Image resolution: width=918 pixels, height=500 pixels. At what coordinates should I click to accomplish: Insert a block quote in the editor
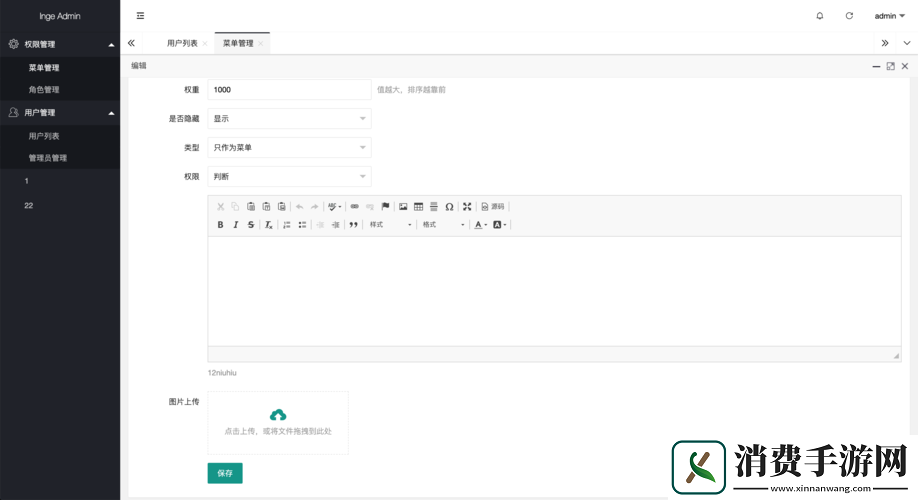pyautogui.click(x=353, y=225)
